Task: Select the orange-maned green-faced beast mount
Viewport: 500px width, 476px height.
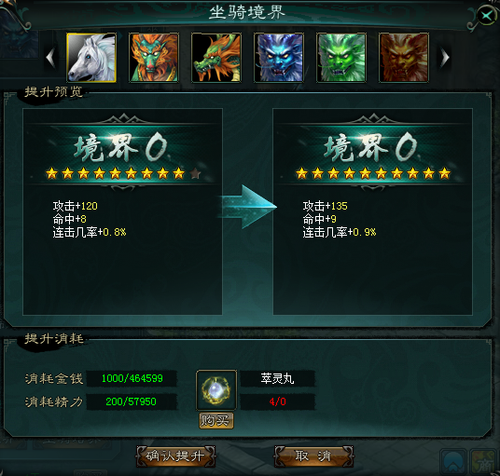Action: coord(154,57)
